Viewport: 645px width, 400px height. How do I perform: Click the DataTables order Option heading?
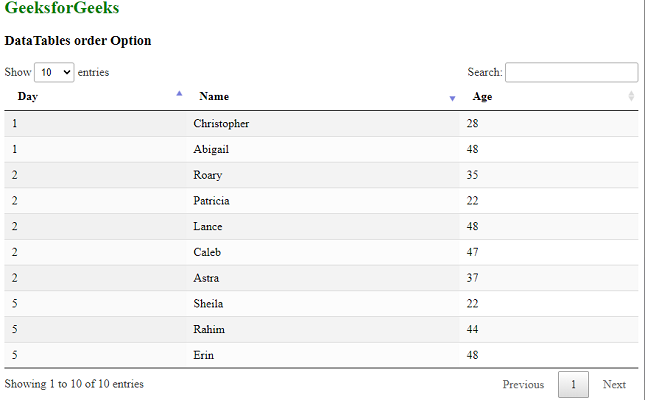tap(78, 41)
